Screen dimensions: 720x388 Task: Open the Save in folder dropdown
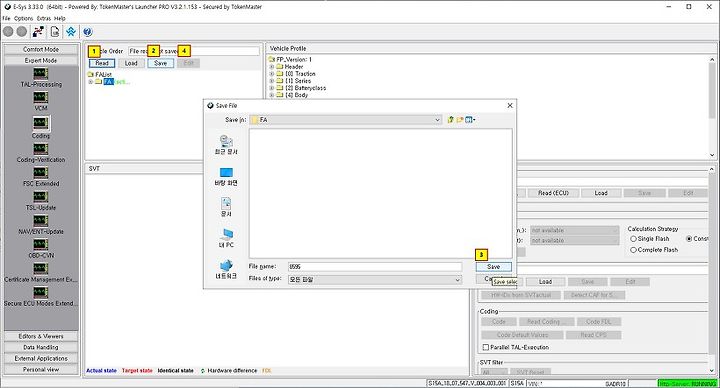click(x=437, y=120)
